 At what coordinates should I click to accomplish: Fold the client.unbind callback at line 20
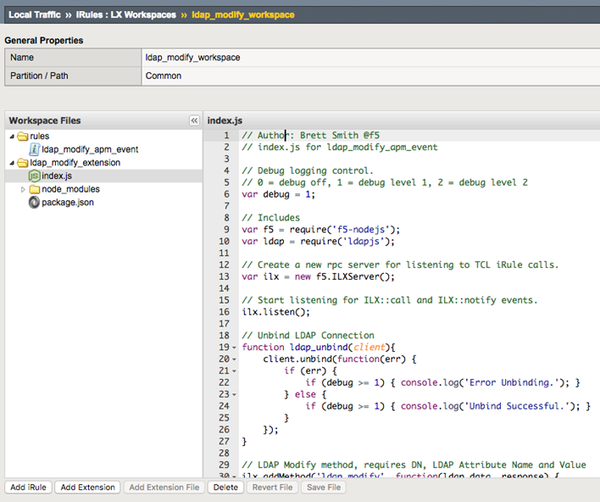[235, 358]
